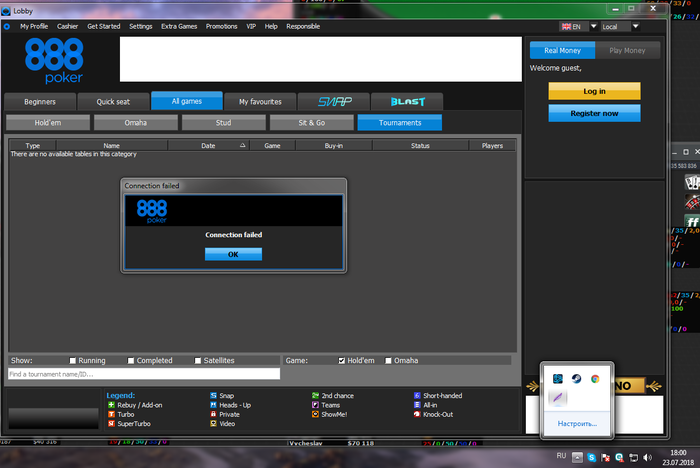Switch to Real Money mode
The height and width of the screenshot is (468, 700).
(562, 50)
